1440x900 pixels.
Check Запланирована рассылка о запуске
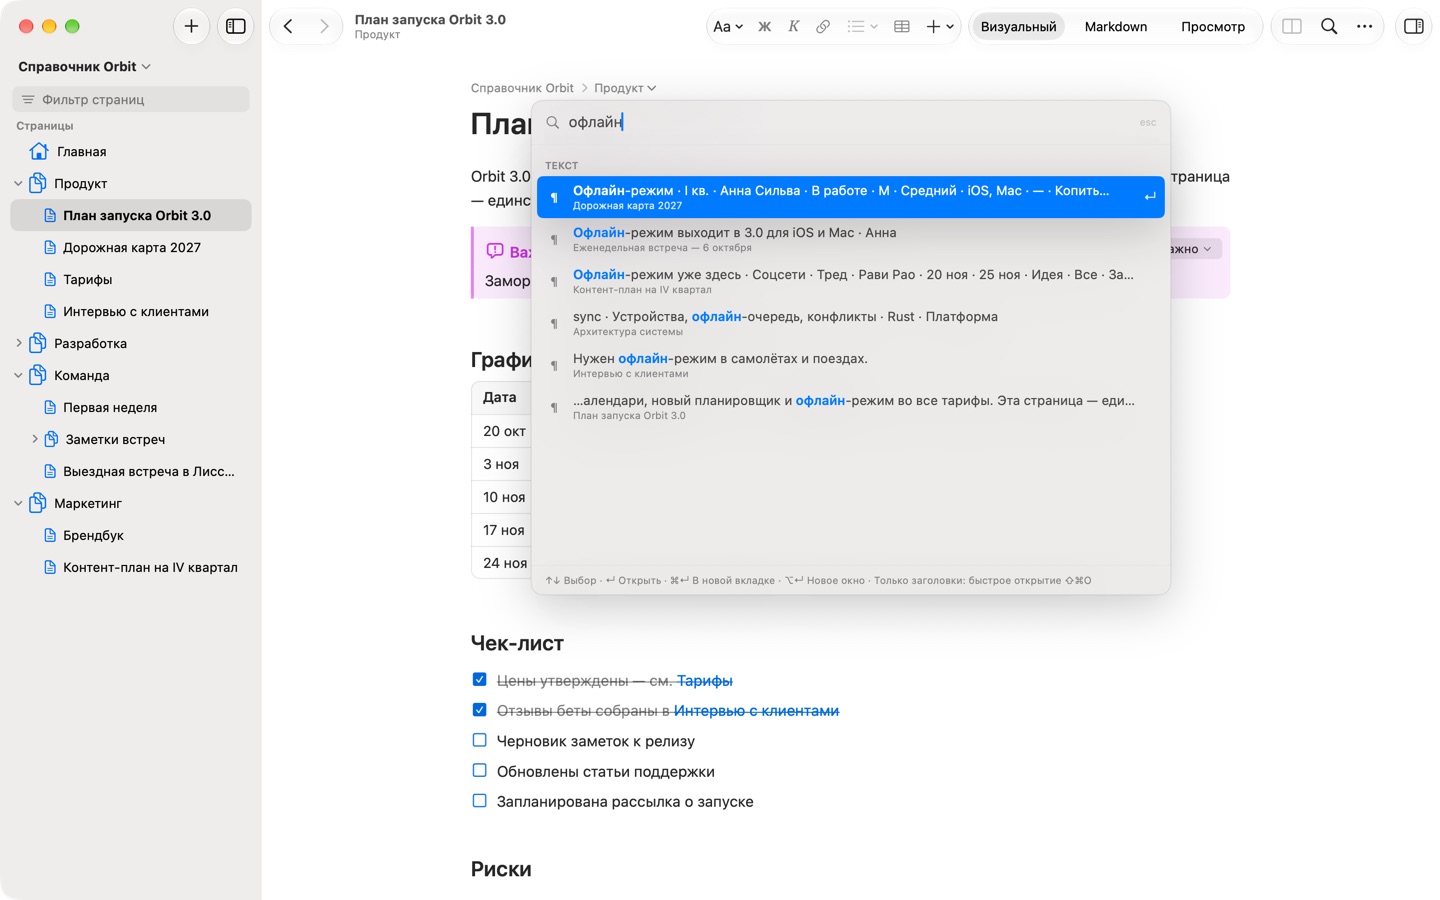point(479,800)
